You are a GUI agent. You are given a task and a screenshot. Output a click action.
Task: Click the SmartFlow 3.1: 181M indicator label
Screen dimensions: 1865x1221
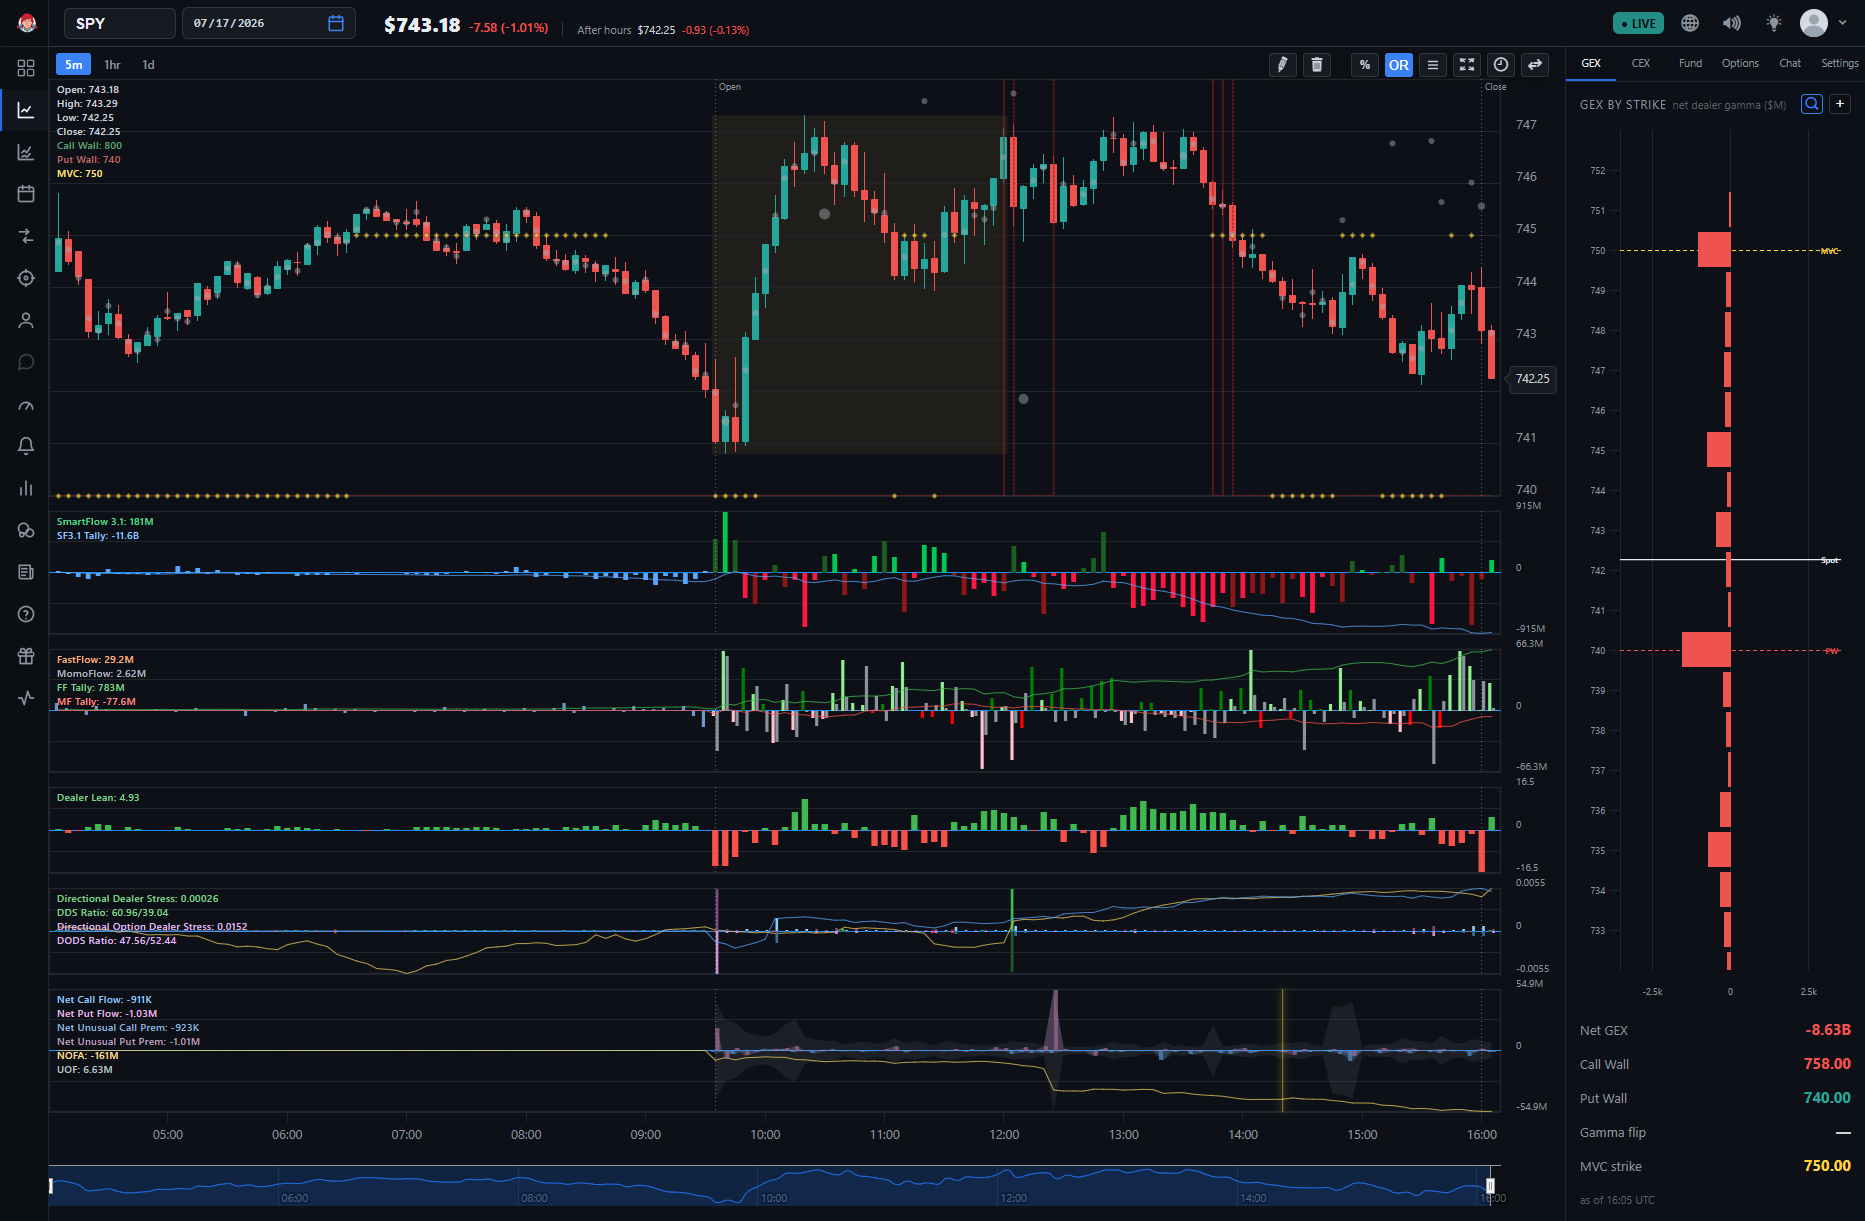[x=105, y=522]
